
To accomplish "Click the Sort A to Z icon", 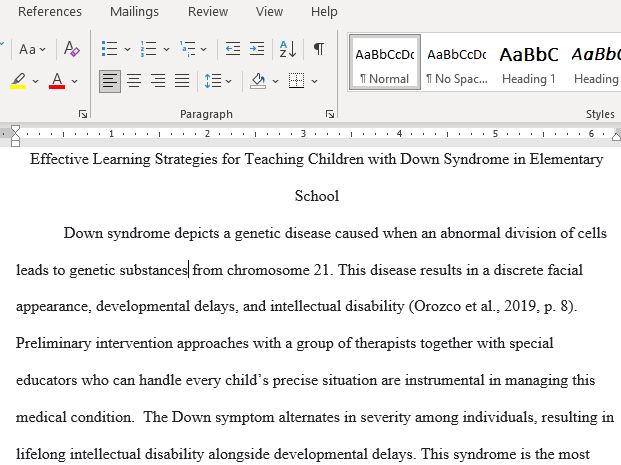I will click(288, 49).
